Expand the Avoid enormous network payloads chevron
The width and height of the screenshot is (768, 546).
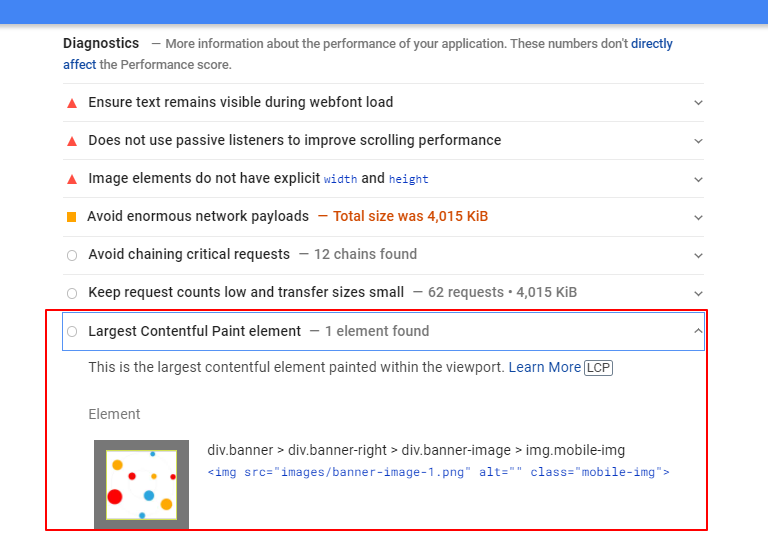click(x=698, y=217)
